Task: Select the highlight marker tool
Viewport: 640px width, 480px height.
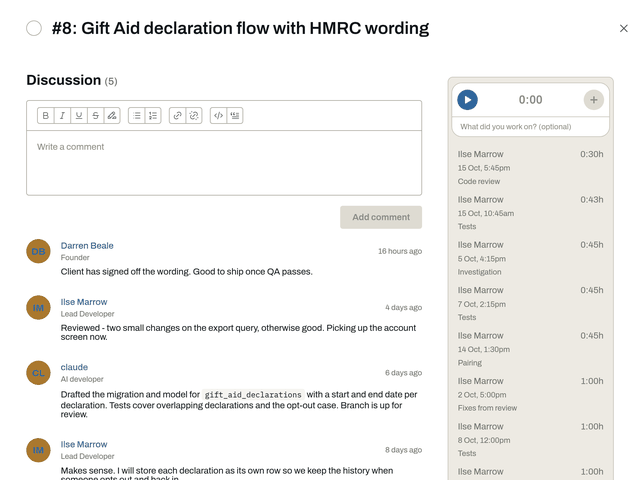Action: click(x=112, y=116)
